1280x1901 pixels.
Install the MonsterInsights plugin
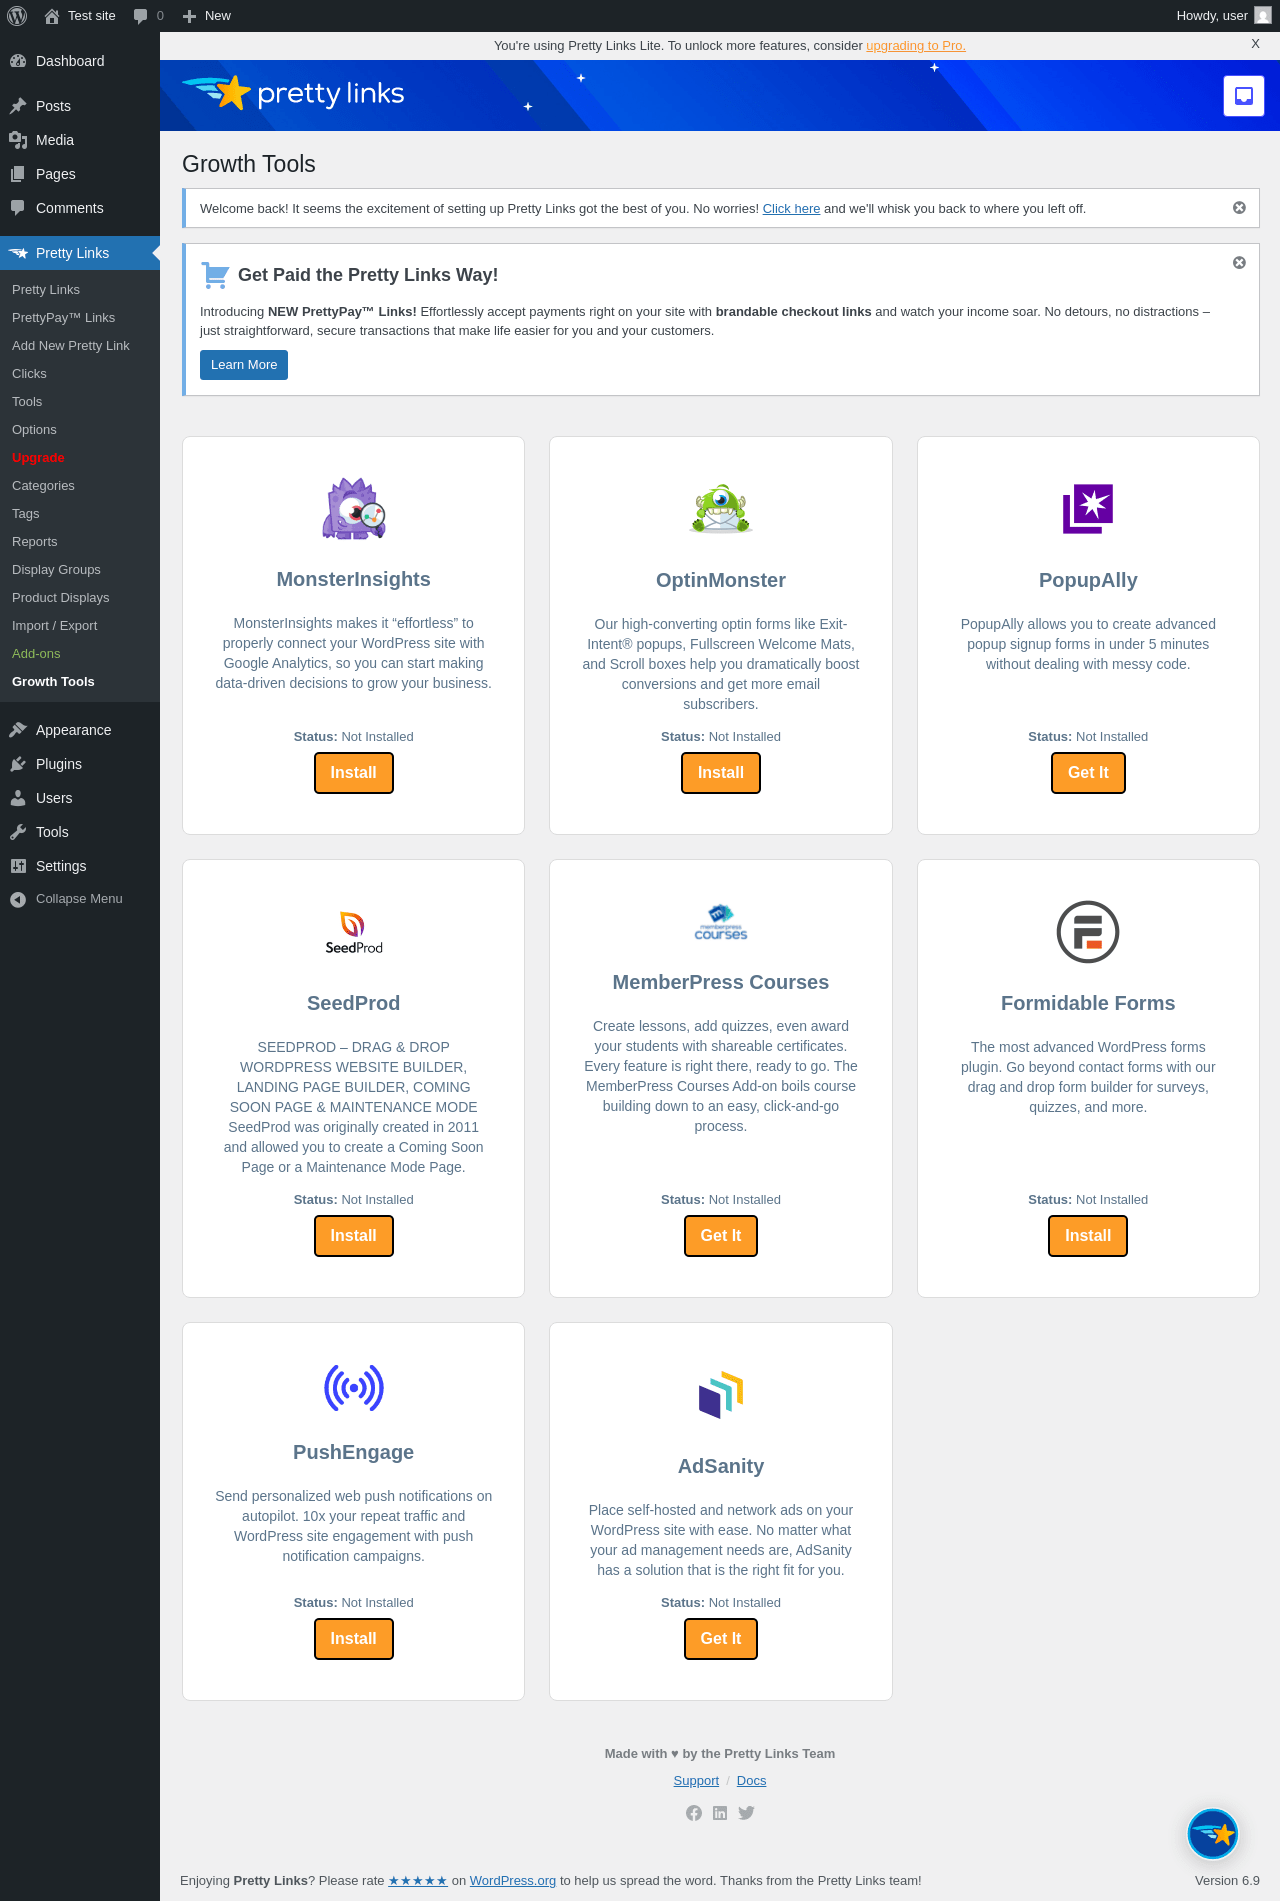354,773
